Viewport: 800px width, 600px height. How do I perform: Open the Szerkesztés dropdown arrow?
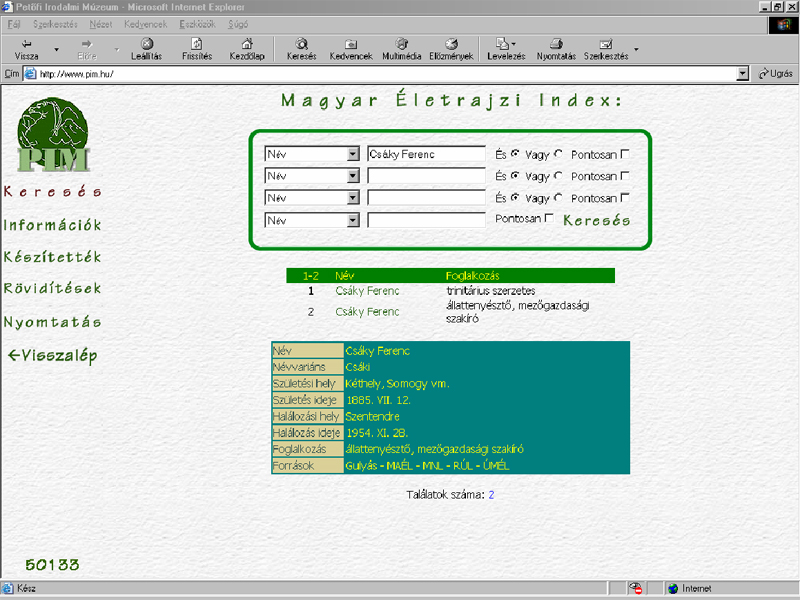coord(636,49)
